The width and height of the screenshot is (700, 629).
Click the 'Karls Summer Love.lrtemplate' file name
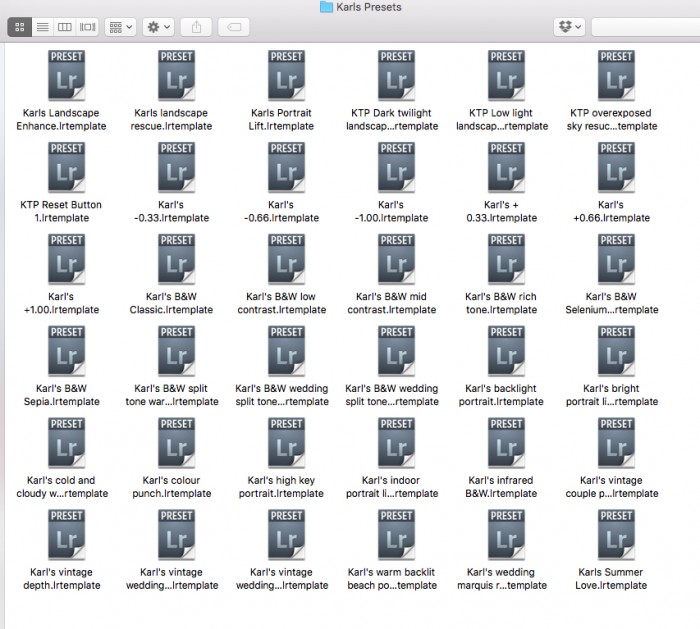pyautogui.click(x=611, y=579)
